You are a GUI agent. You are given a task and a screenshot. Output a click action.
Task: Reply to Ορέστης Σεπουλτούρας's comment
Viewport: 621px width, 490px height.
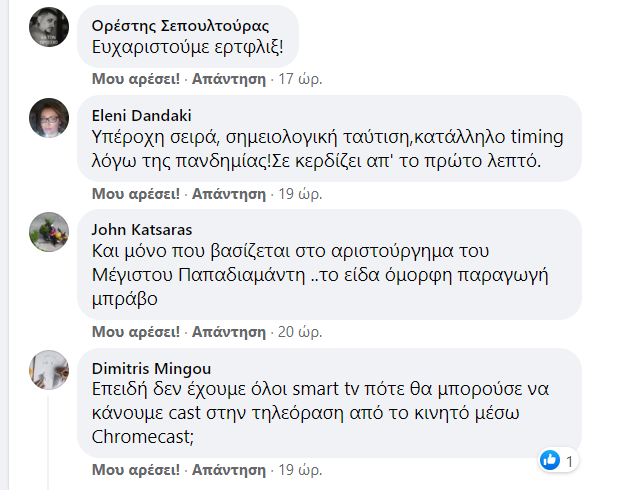click(229, 79)
